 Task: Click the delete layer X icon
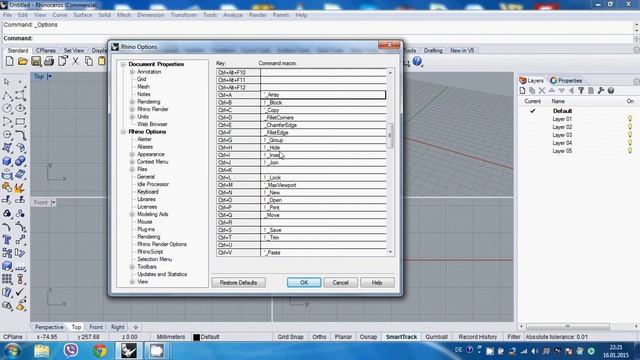(x=542, y=91)
